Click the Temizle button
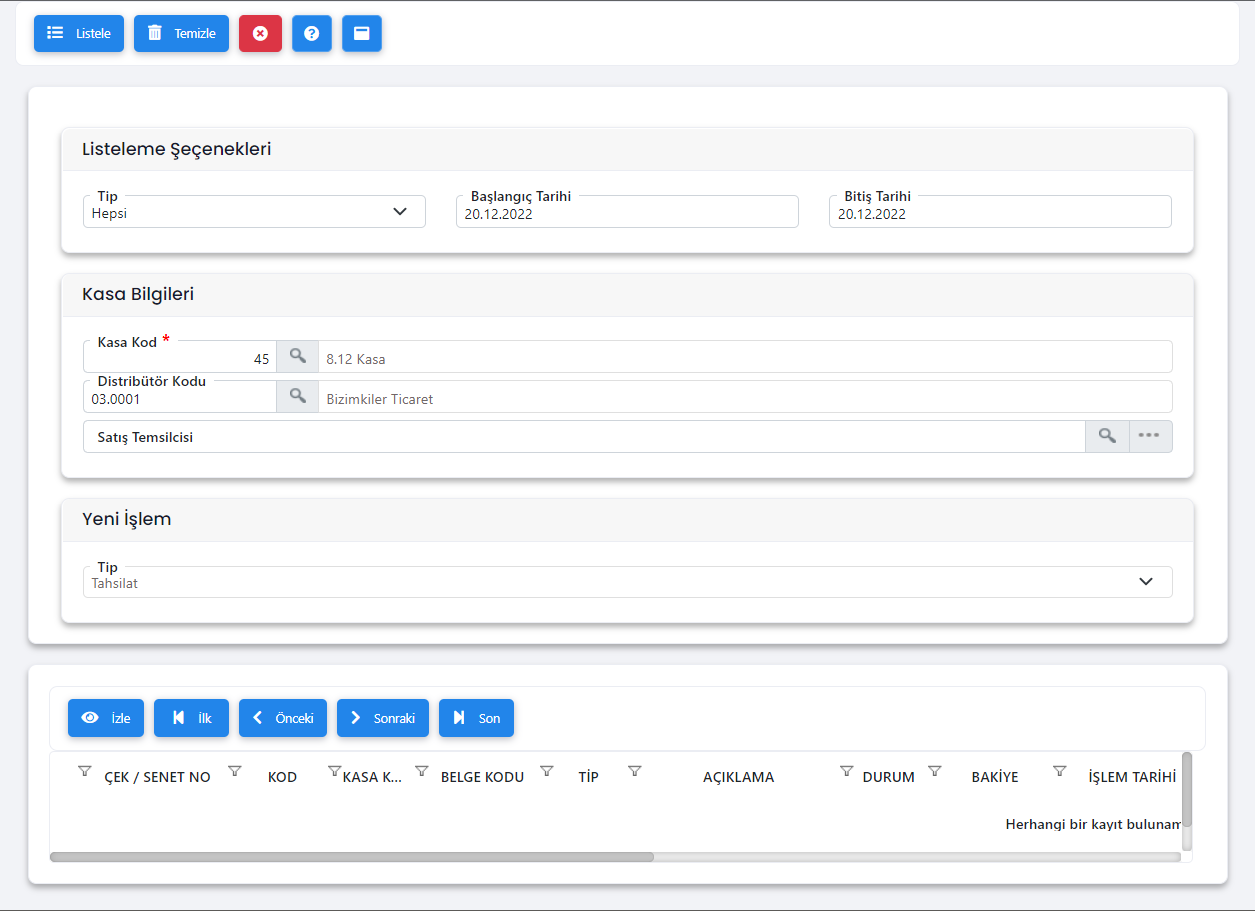This screenshot has height=911, width=1255. [181, 33]
